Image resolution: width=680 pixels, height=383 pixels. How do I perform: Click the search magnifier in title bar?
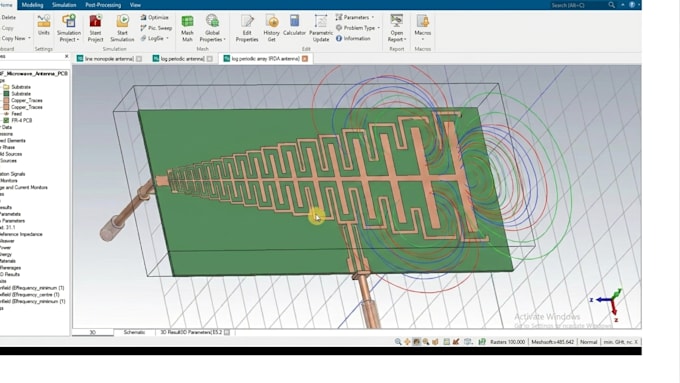611,5
